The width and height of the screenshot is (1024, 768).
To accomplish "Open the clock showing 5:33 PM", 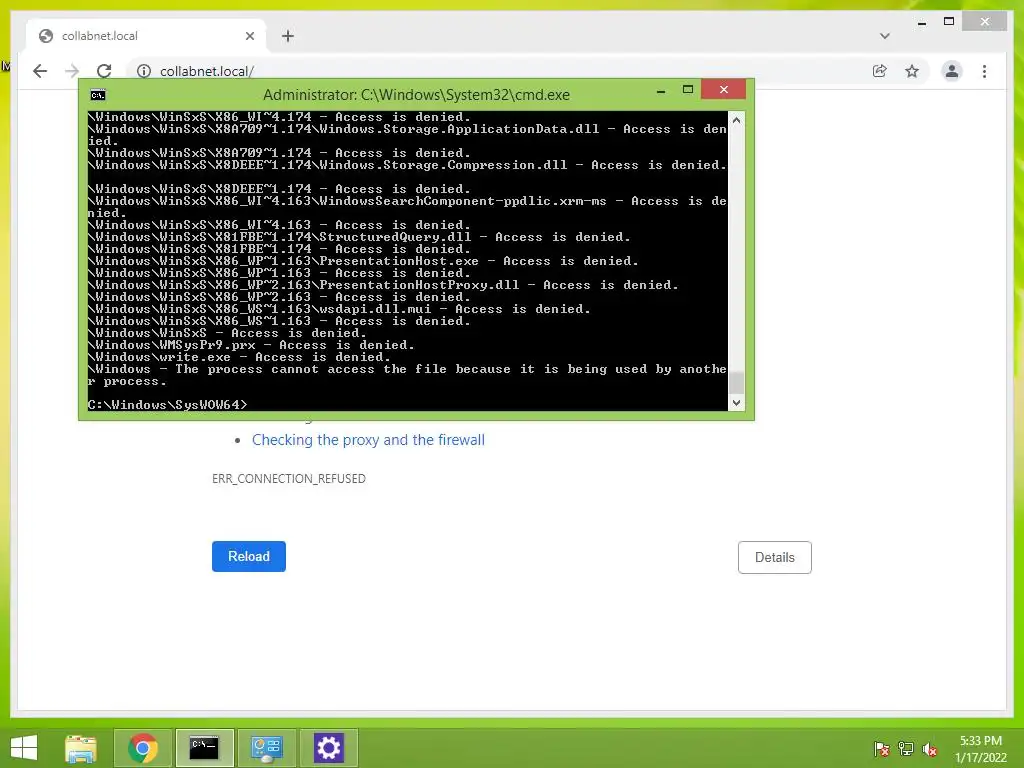I will point(980,749).
